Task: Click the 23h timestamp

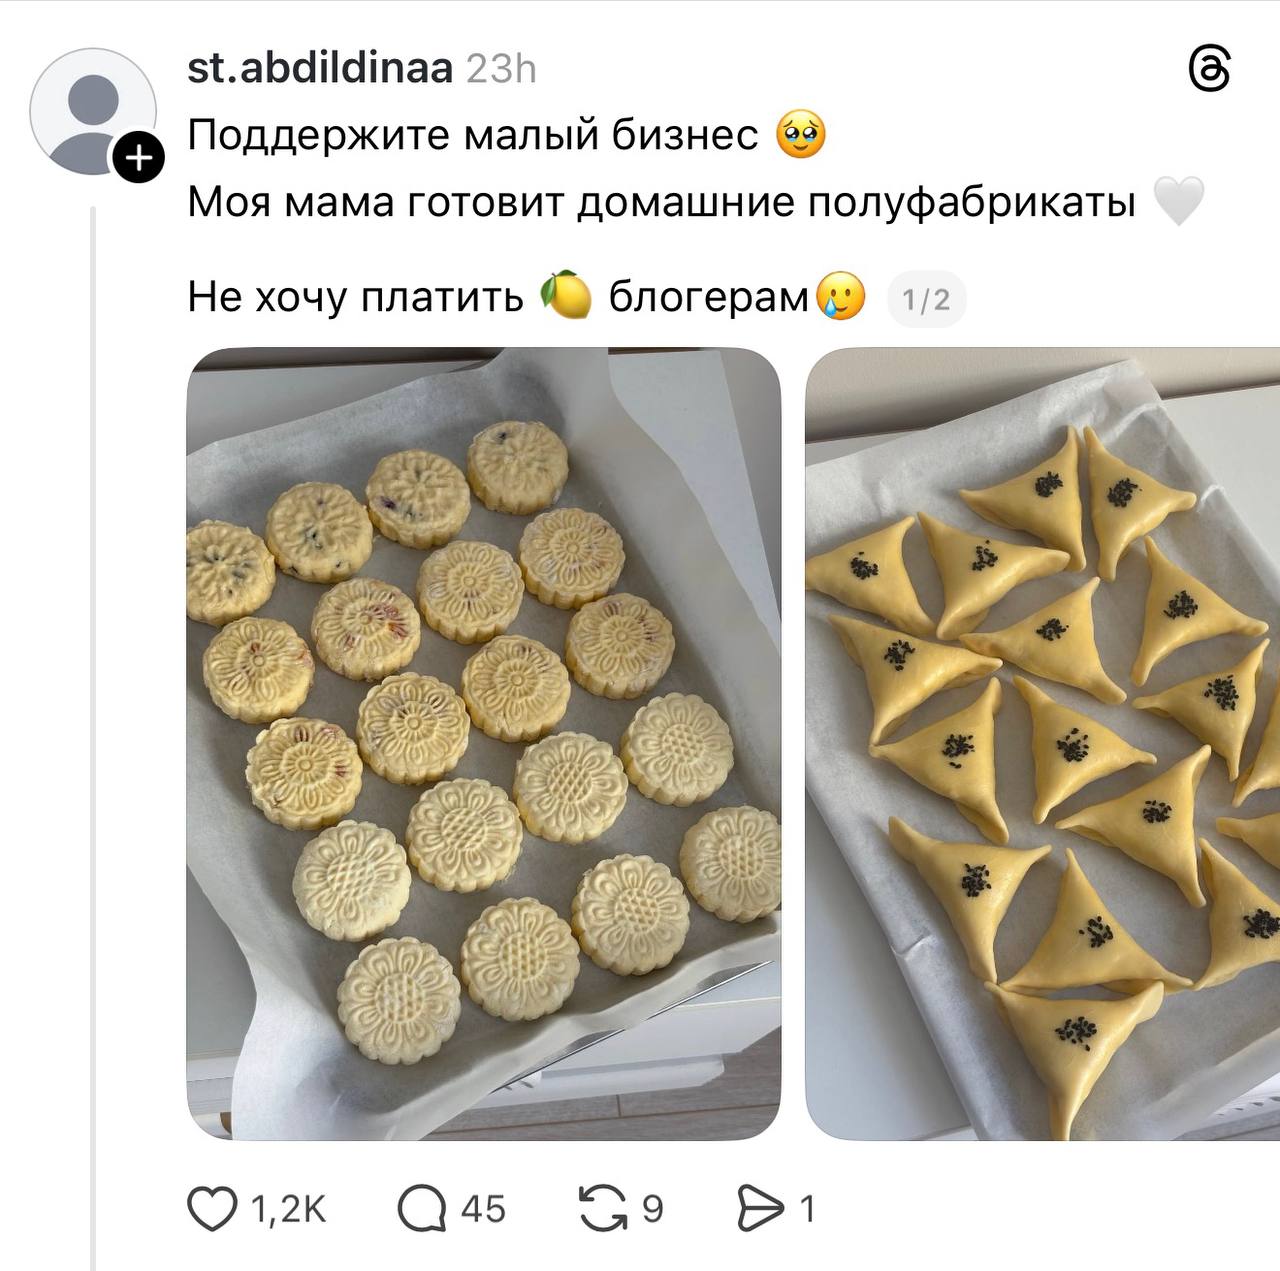Action: [502, 69]
